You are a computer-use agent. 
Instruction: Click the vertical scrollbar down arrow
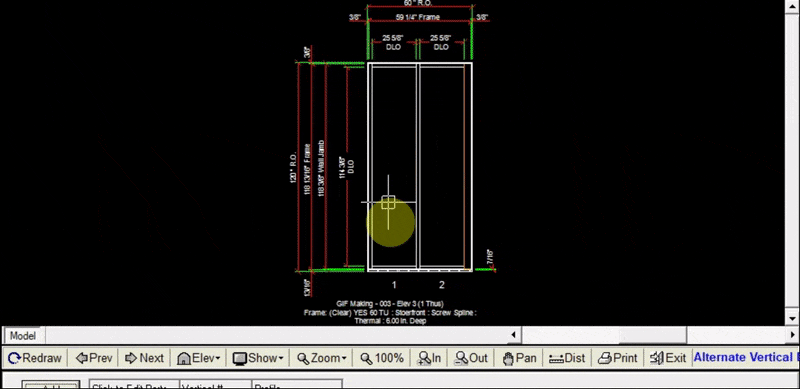click(793, 319)
